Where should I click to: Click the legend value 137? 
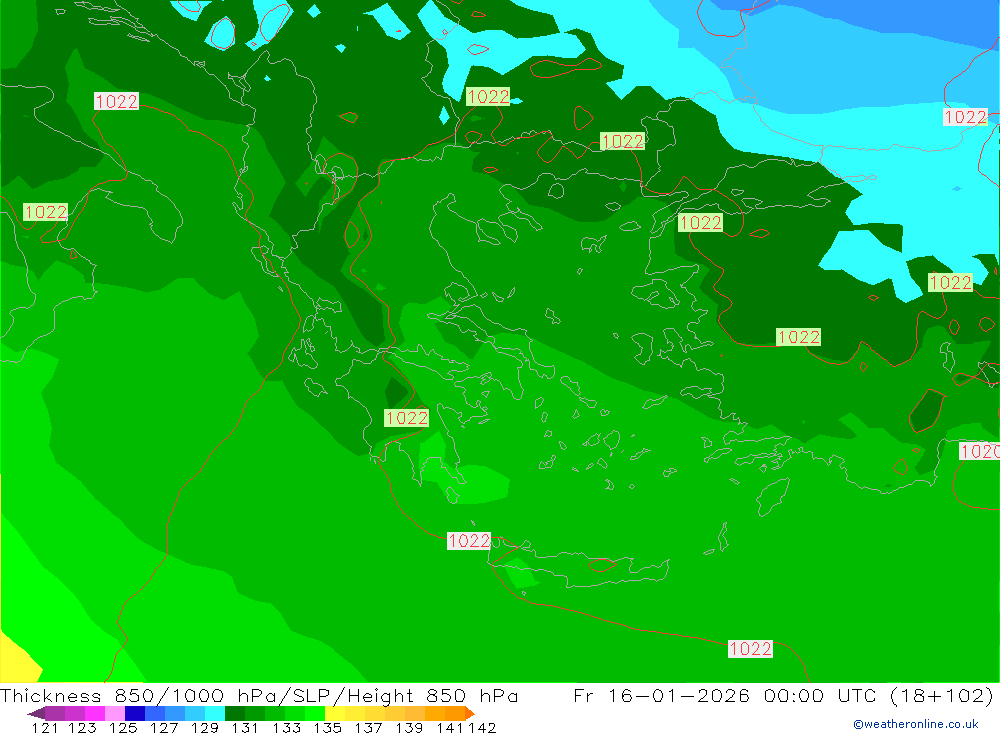[x=368, y=727]
